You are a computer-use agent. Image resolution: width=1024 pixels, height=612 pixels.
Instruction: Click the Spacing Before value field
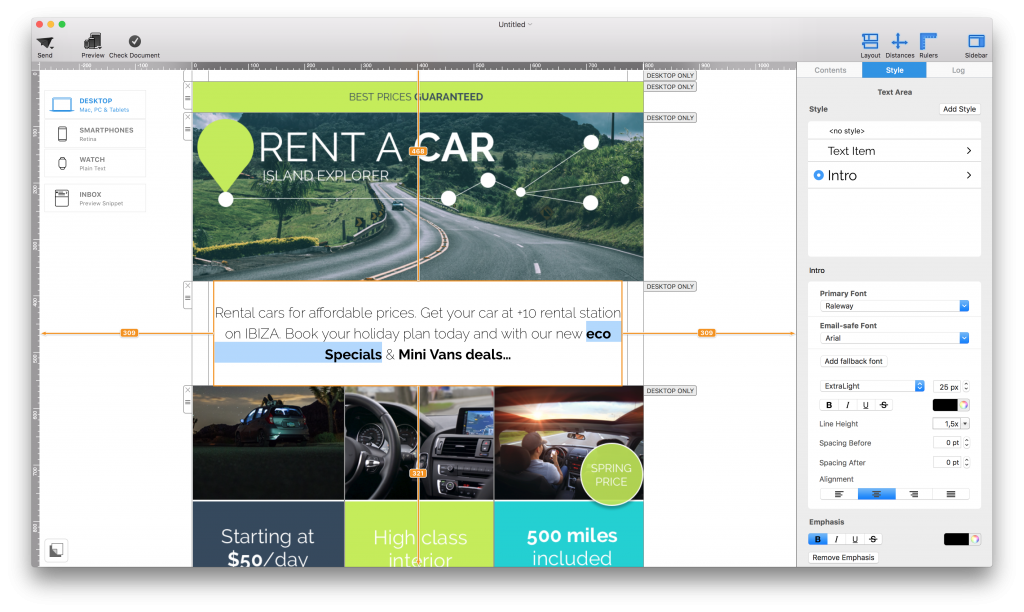(x=948, y=443)
